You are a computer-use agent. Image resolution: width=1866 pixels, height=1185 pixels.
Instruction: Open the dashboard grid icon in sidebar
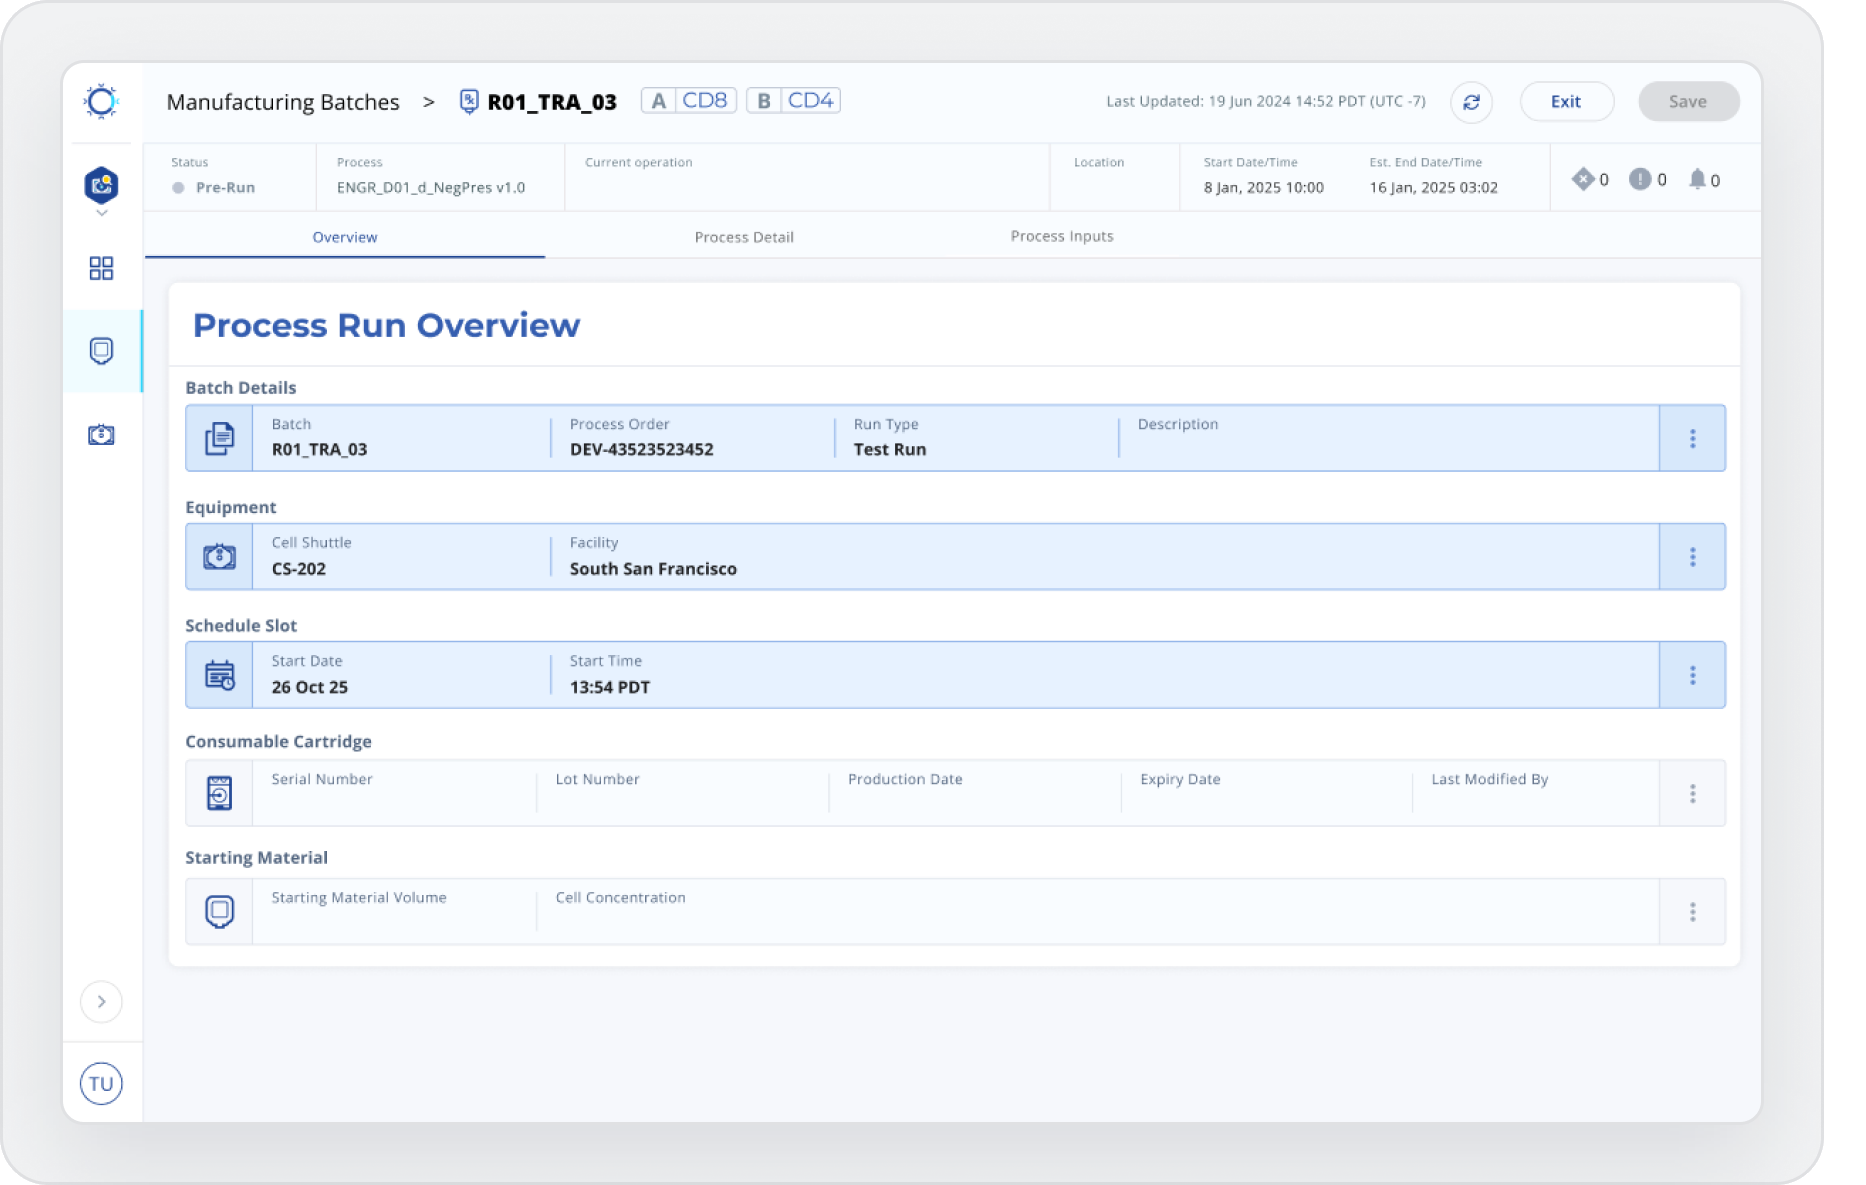[101, 268]
